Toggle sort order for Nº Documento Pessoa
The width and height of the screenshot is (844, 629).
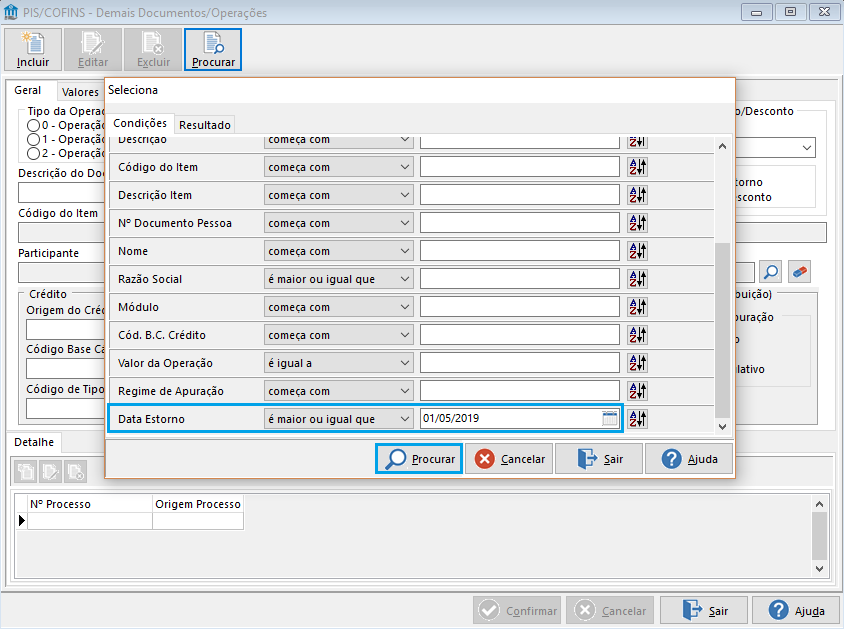(637, 223)
